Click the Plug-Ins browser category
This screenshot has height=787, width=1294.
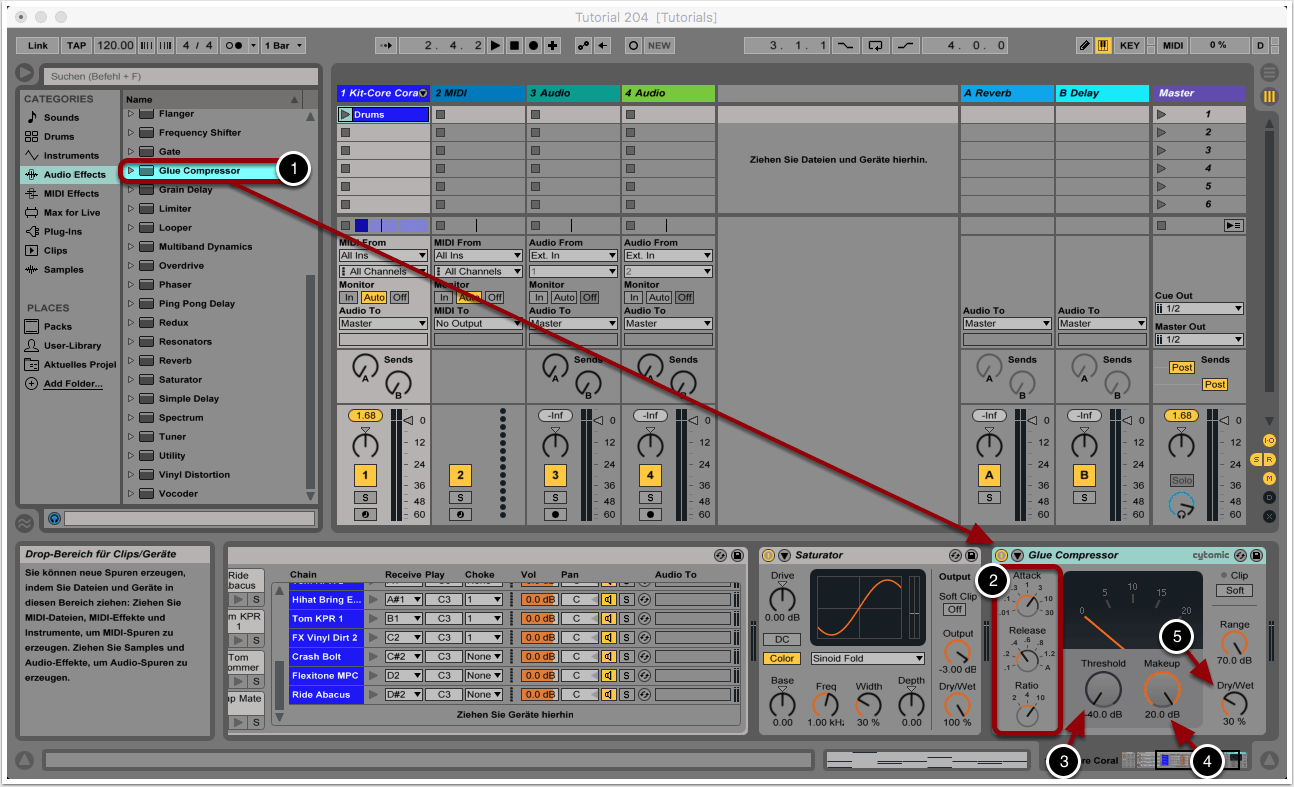click(62, 231)
